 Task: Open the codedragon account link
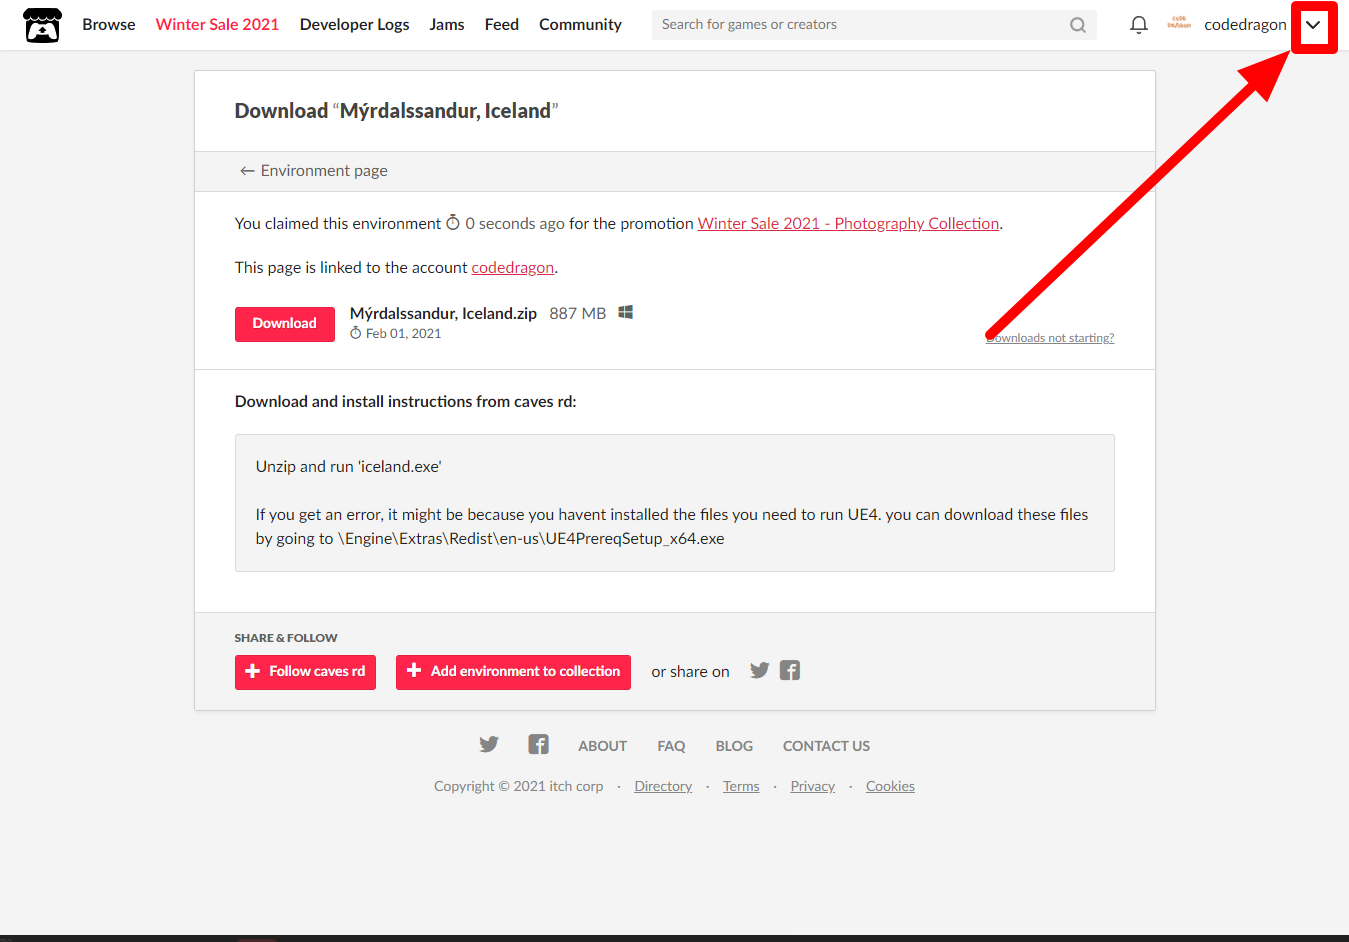pyautogui.click(x=512, y=268)
